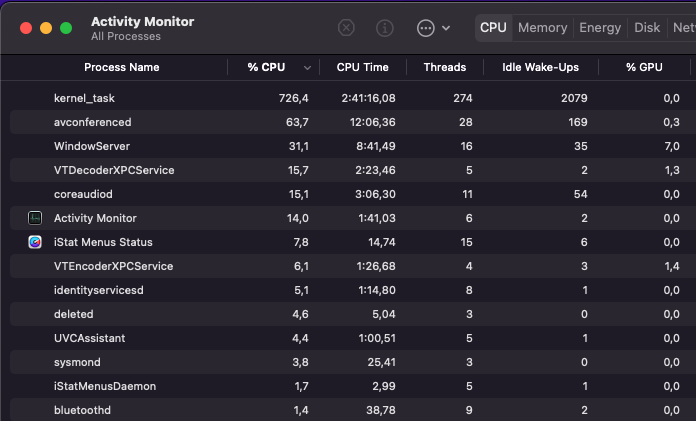Open the process info (i) icon

385,28
